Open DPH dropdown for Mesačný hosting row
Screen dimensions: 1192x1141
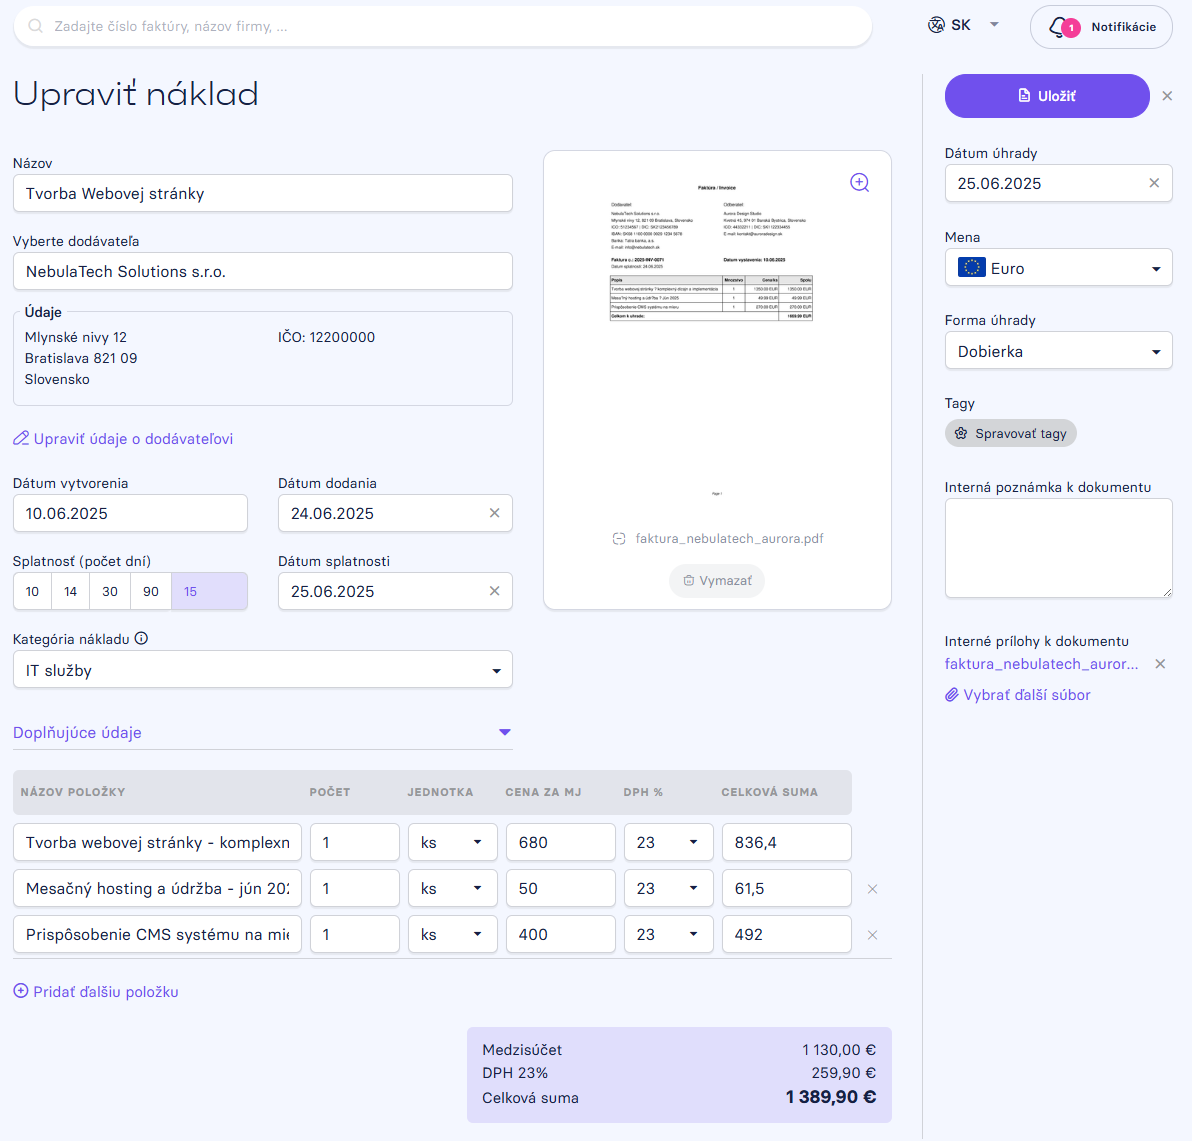[669, 889]
